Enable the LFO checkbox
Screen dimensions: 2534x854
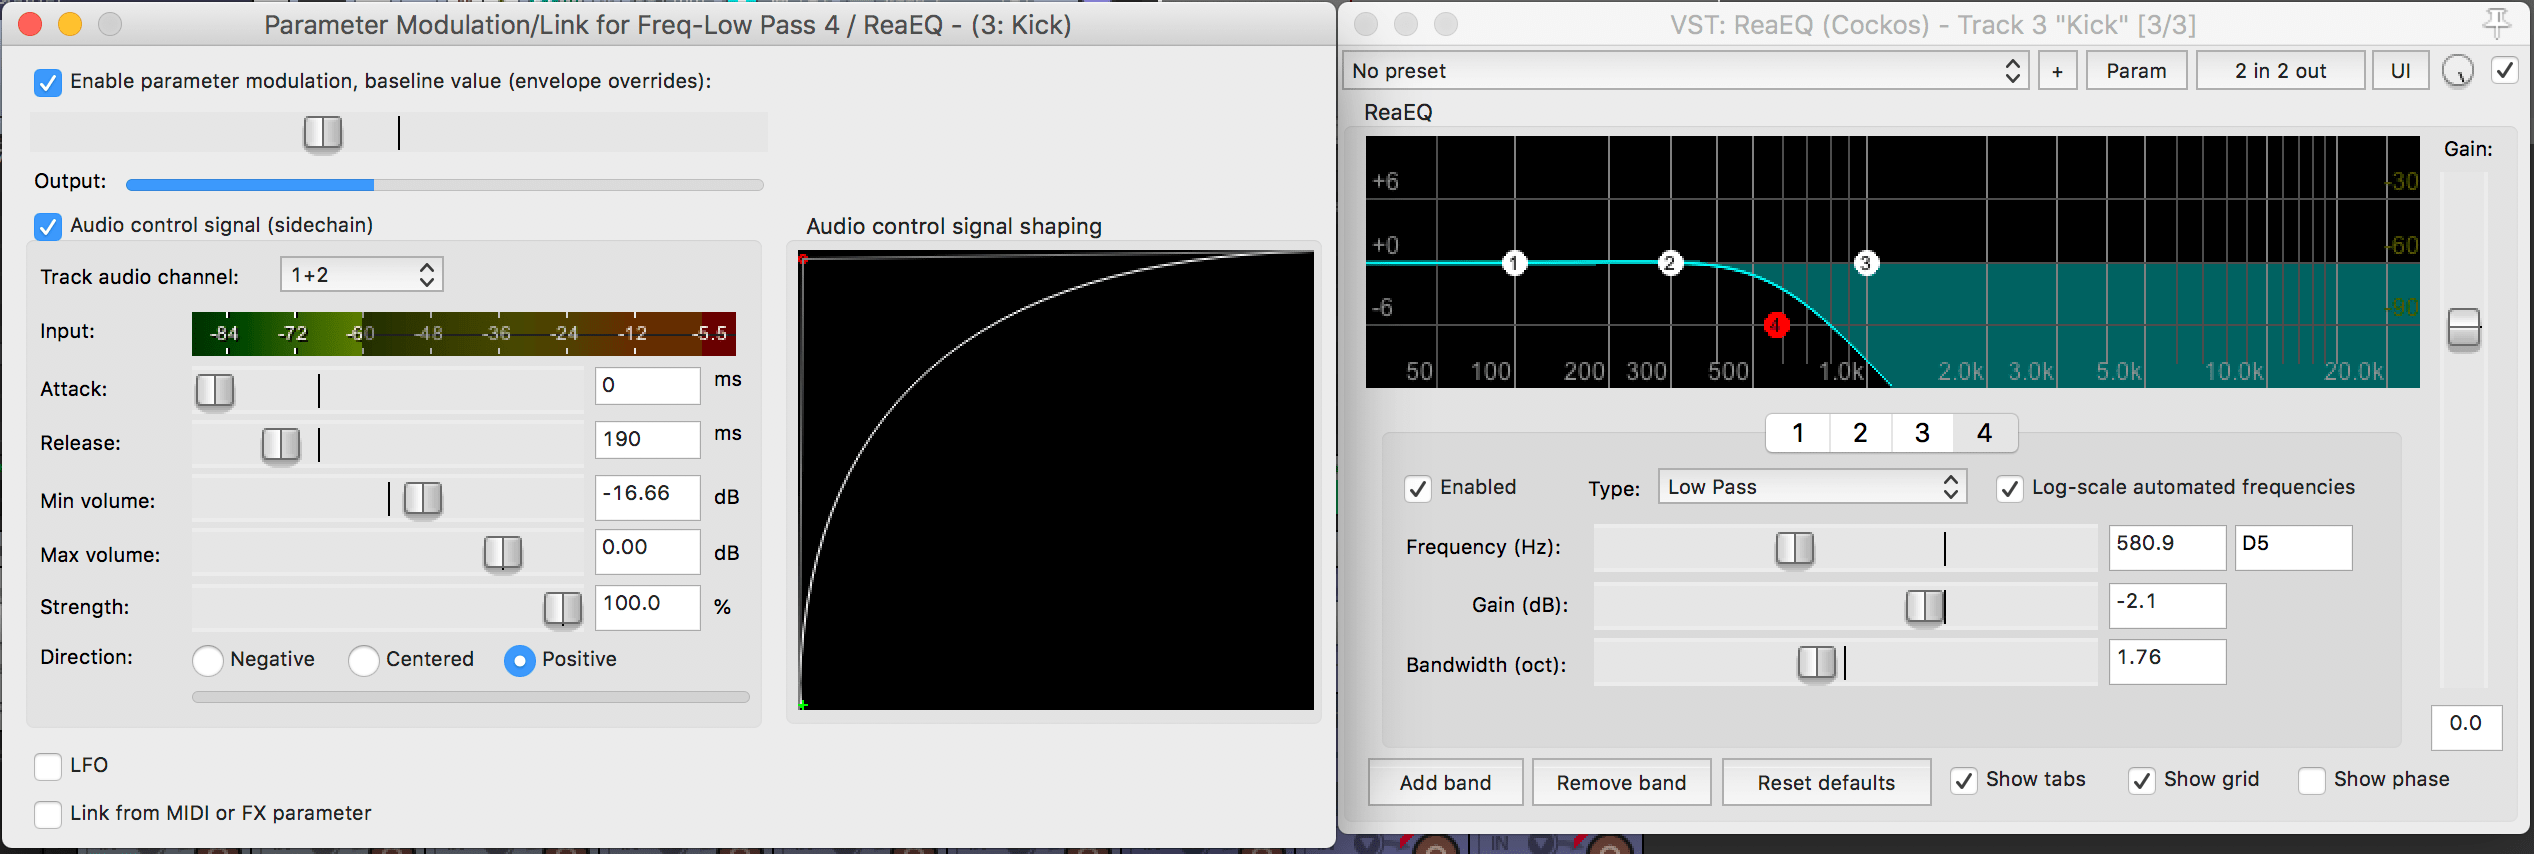click(48, 766)
